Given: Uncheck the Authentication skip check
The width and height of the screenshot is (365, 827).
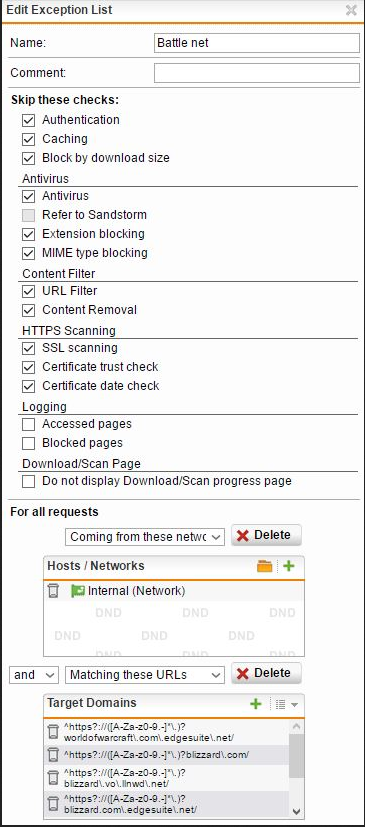Looking at the screenshot, I should pos(28,120).
